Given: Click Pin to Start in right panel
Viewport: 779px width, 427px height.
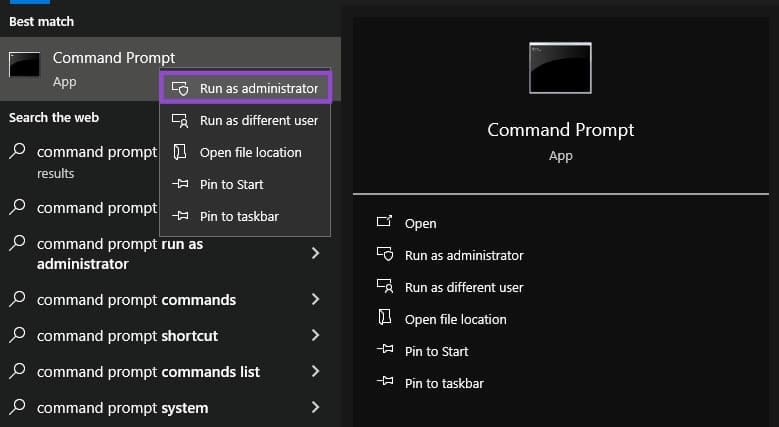Looking at the screenshot, I should [436, 351].
